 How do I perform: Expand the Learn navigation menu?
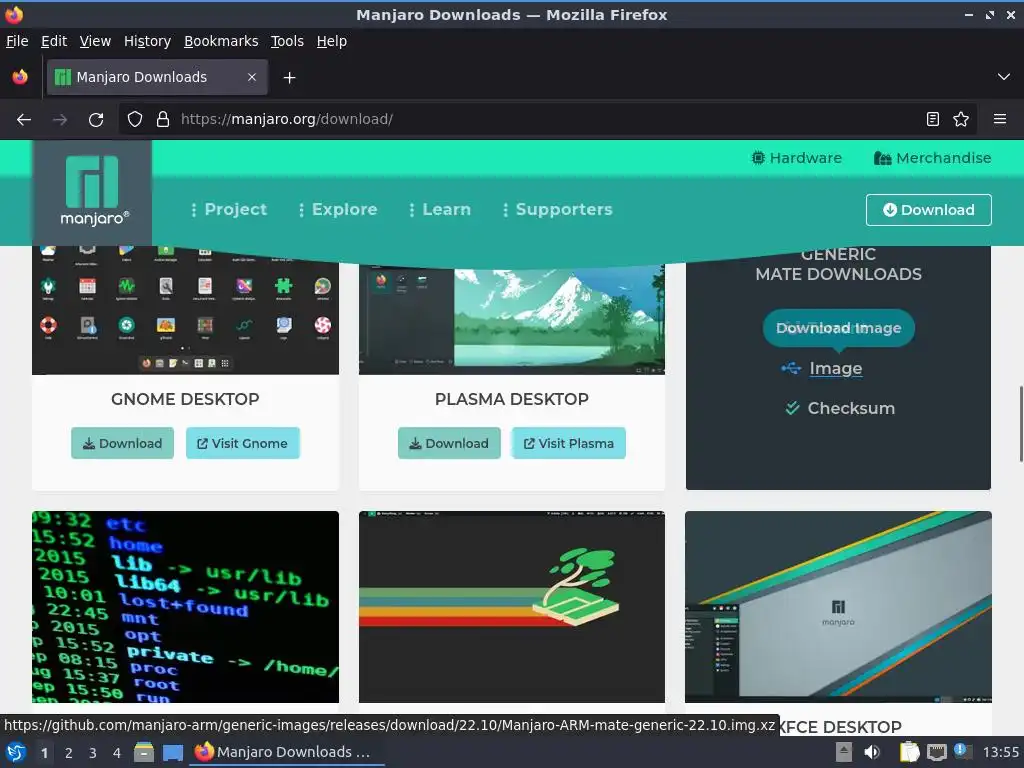[440, 210]
